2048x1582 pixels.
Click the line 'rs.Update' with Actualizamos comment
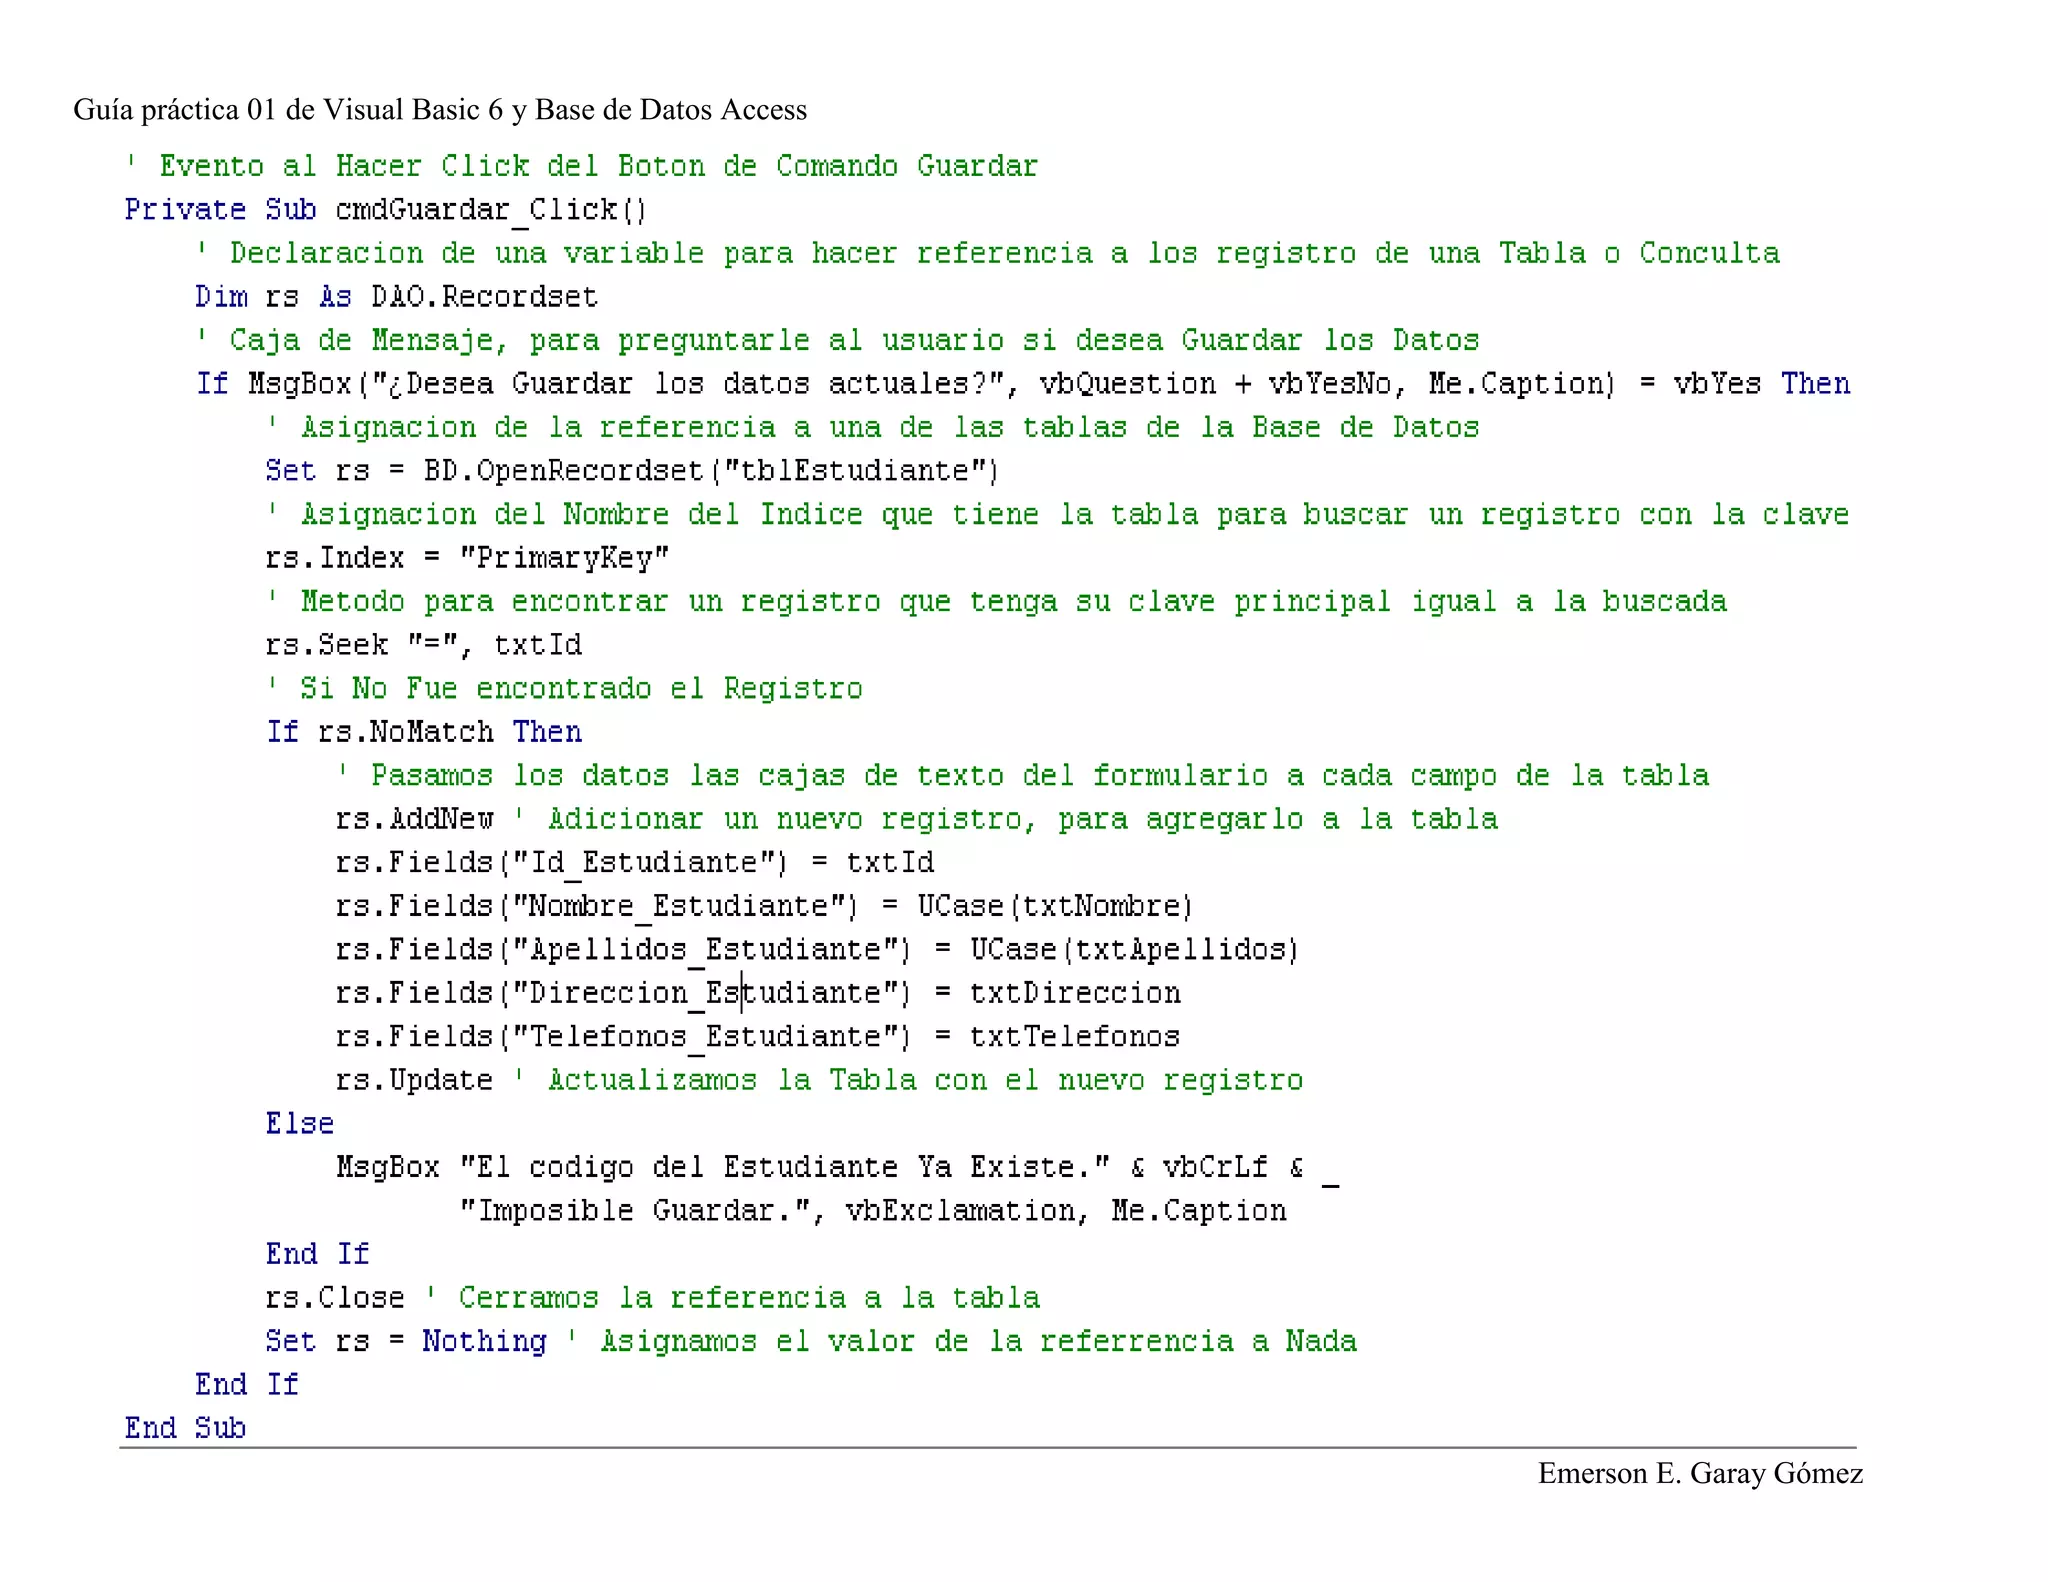click(820, 1080)
